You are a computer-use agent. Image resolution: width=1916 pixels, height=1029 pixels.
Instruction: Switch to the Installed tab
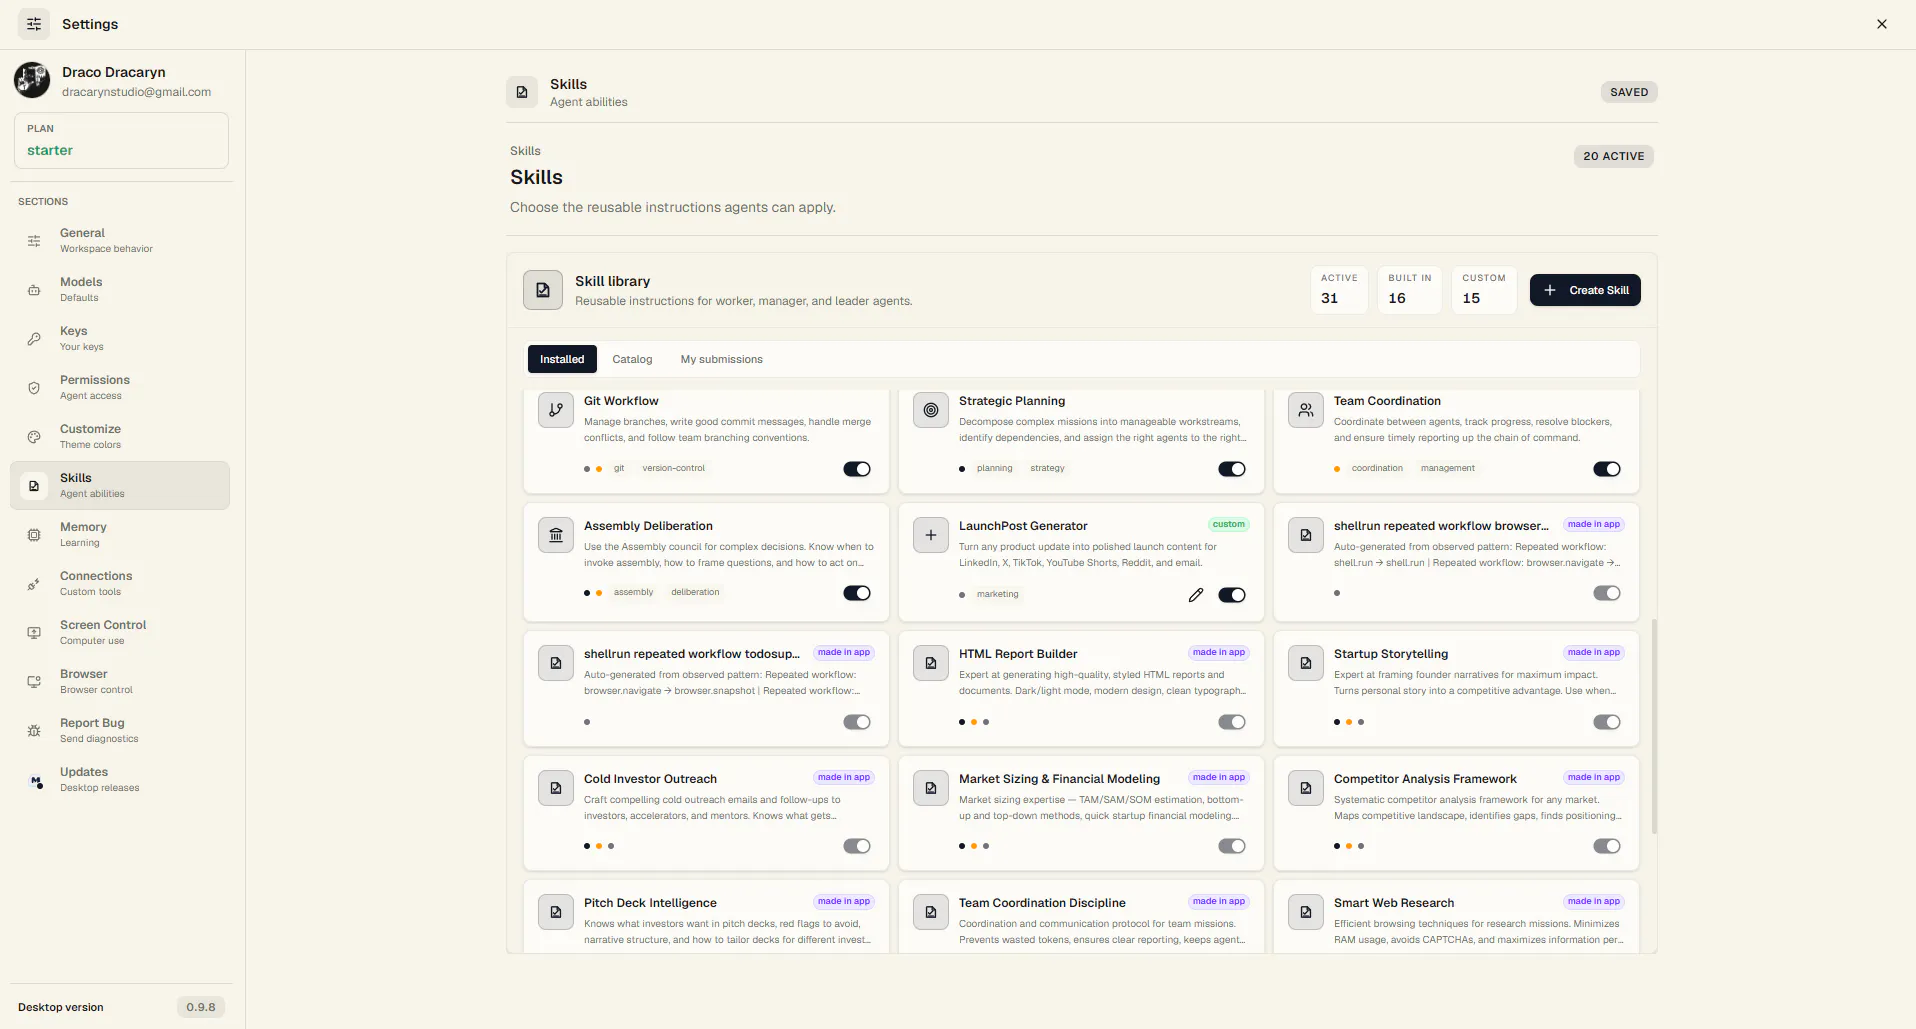pos(562,359)
